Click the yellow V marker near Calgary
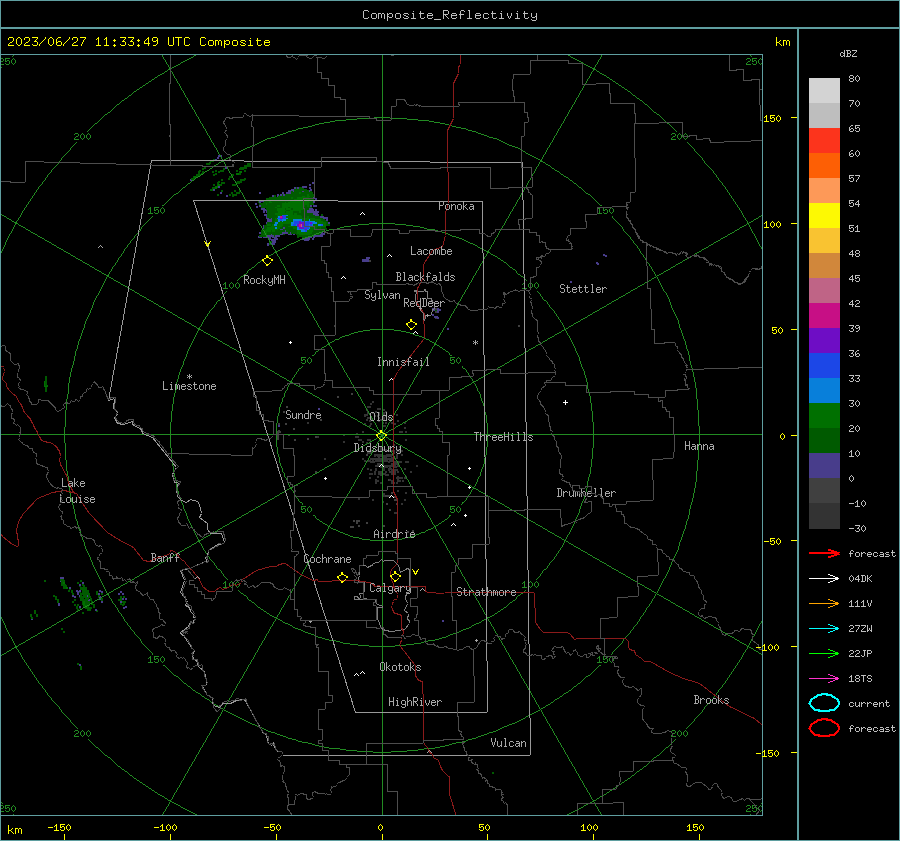The width and height of the screenshot is (900, 841). coord(416,572)
